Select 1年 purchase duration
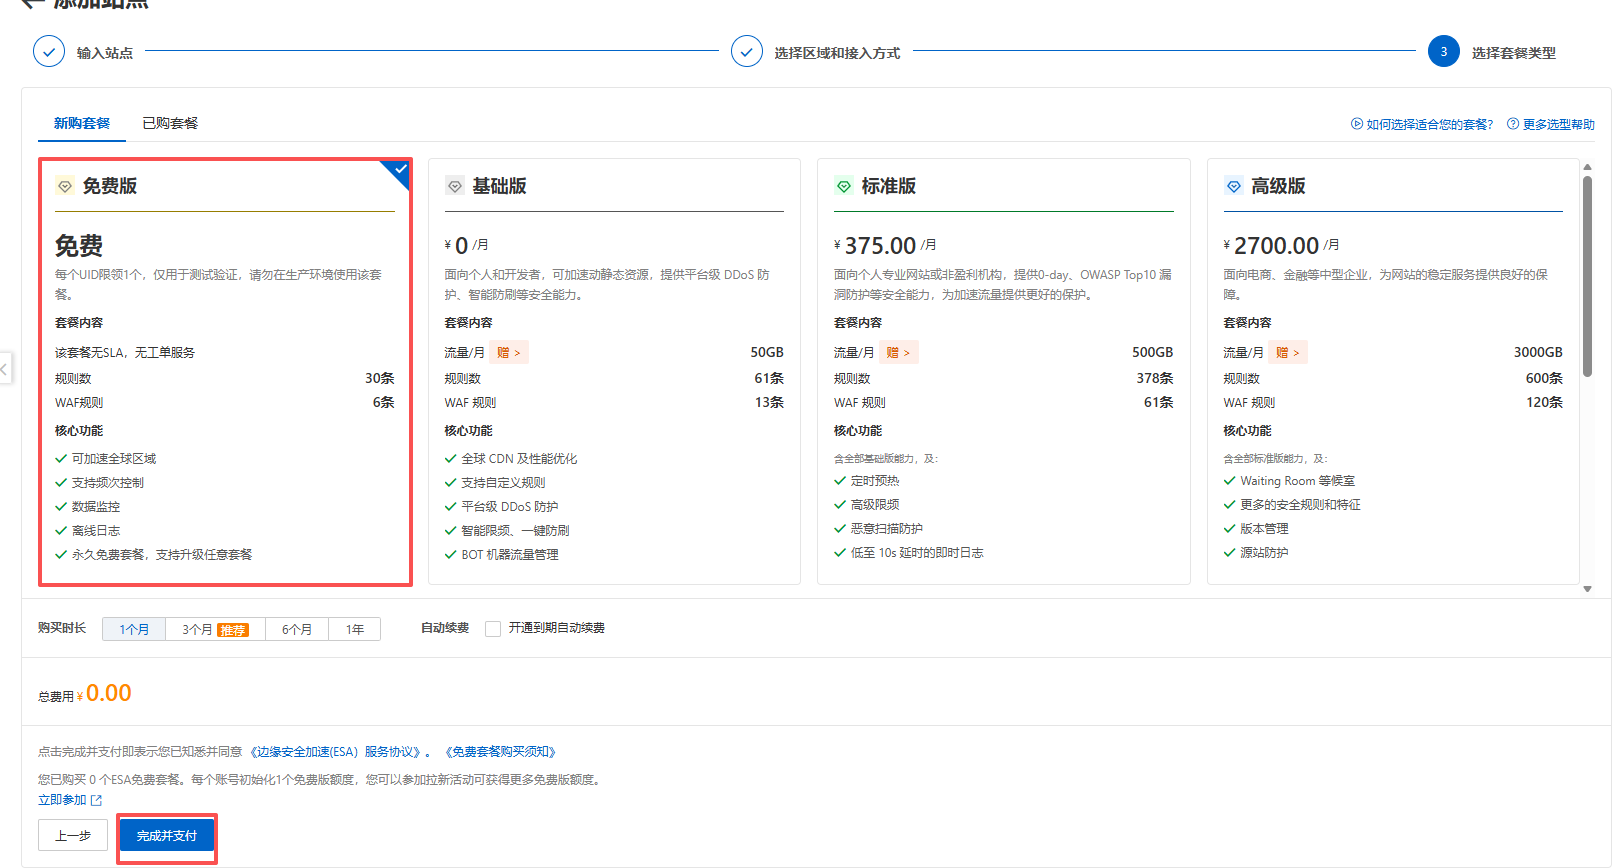 [355, 629]
